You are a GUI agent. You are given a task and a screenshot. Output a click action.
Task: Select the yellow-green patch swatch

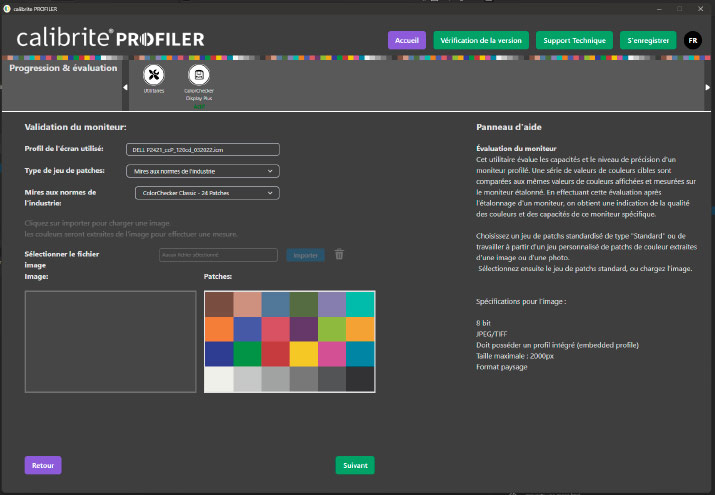click(x=332, y=329)
